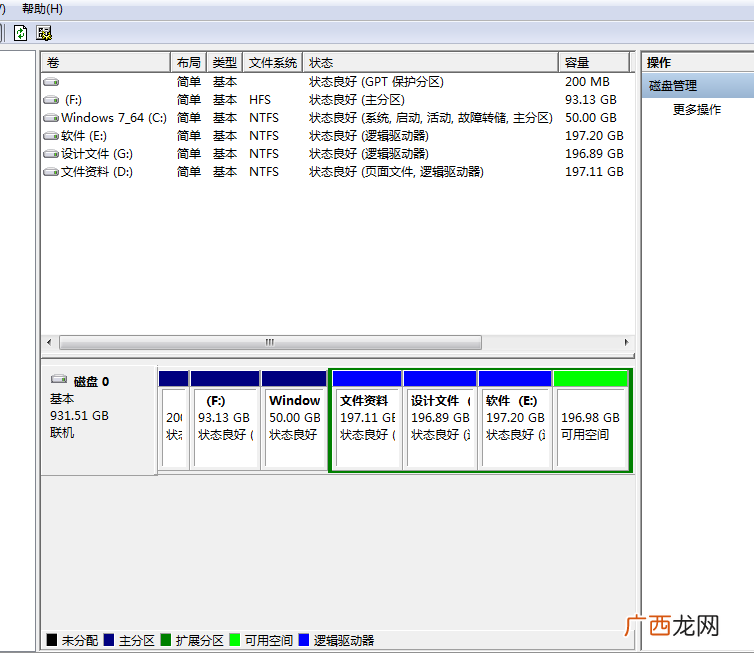This screenshot has width=754, height=654.
Task: Select the 设计文件 (G:) volume name in list
Action: [97, 154]
